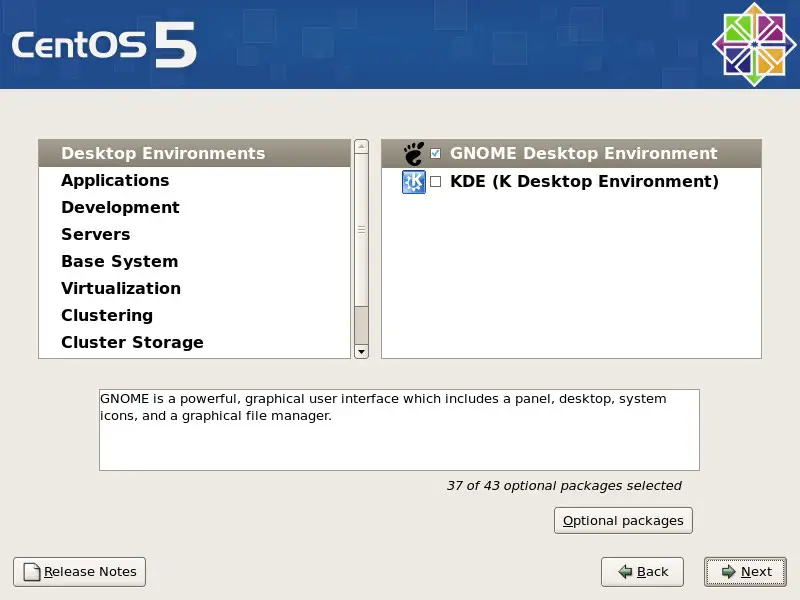Go Back to the previous step
This screenshot has width=800, height=600.
click(642, 571)
